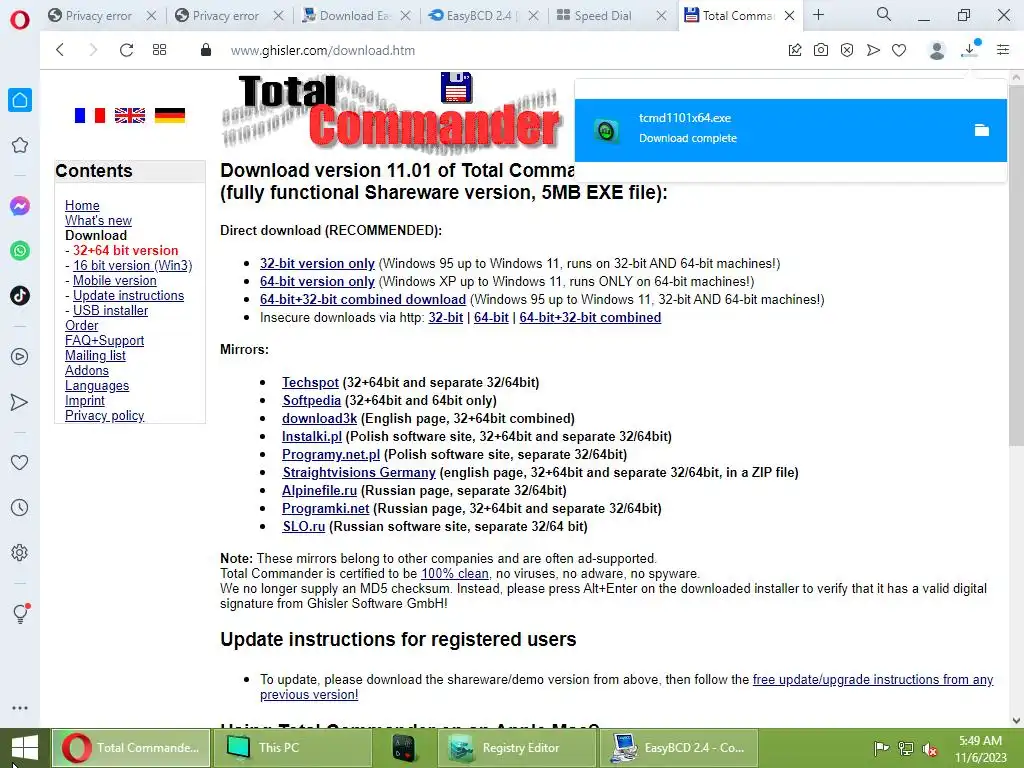Open TikTok in the sidebar
The height and width of the screenshot is (768, 1024).
(x=20, y=296)
